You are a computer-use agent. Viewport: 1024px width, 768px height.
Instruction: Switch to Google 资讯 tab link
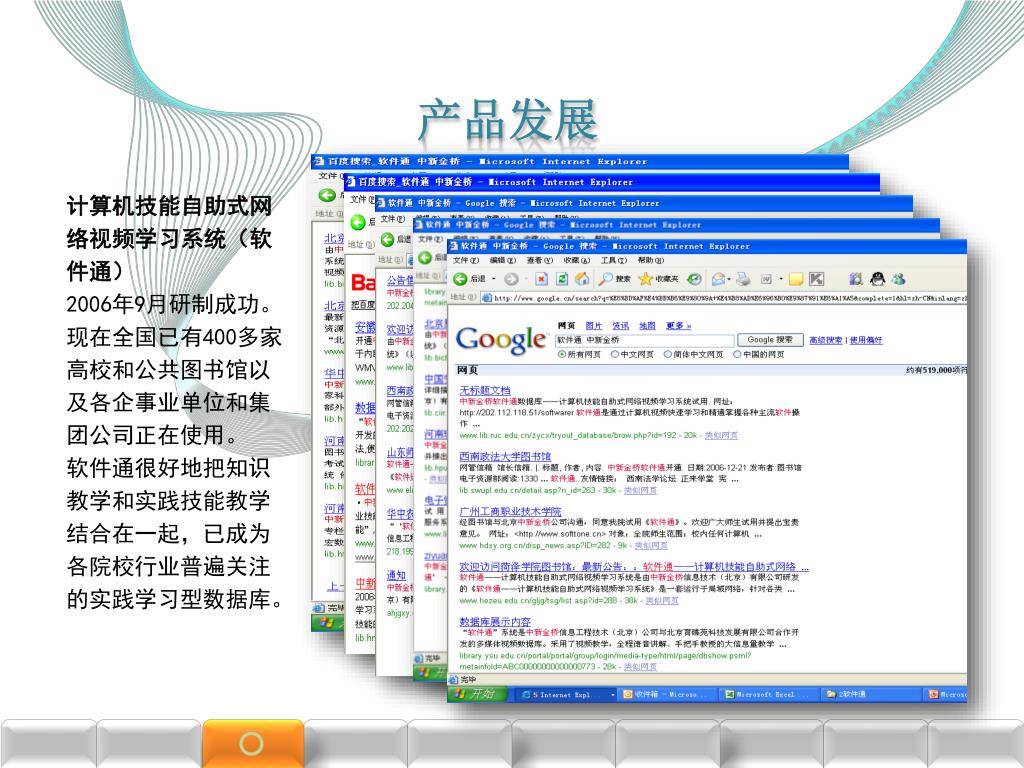click(x=620, y=325)
